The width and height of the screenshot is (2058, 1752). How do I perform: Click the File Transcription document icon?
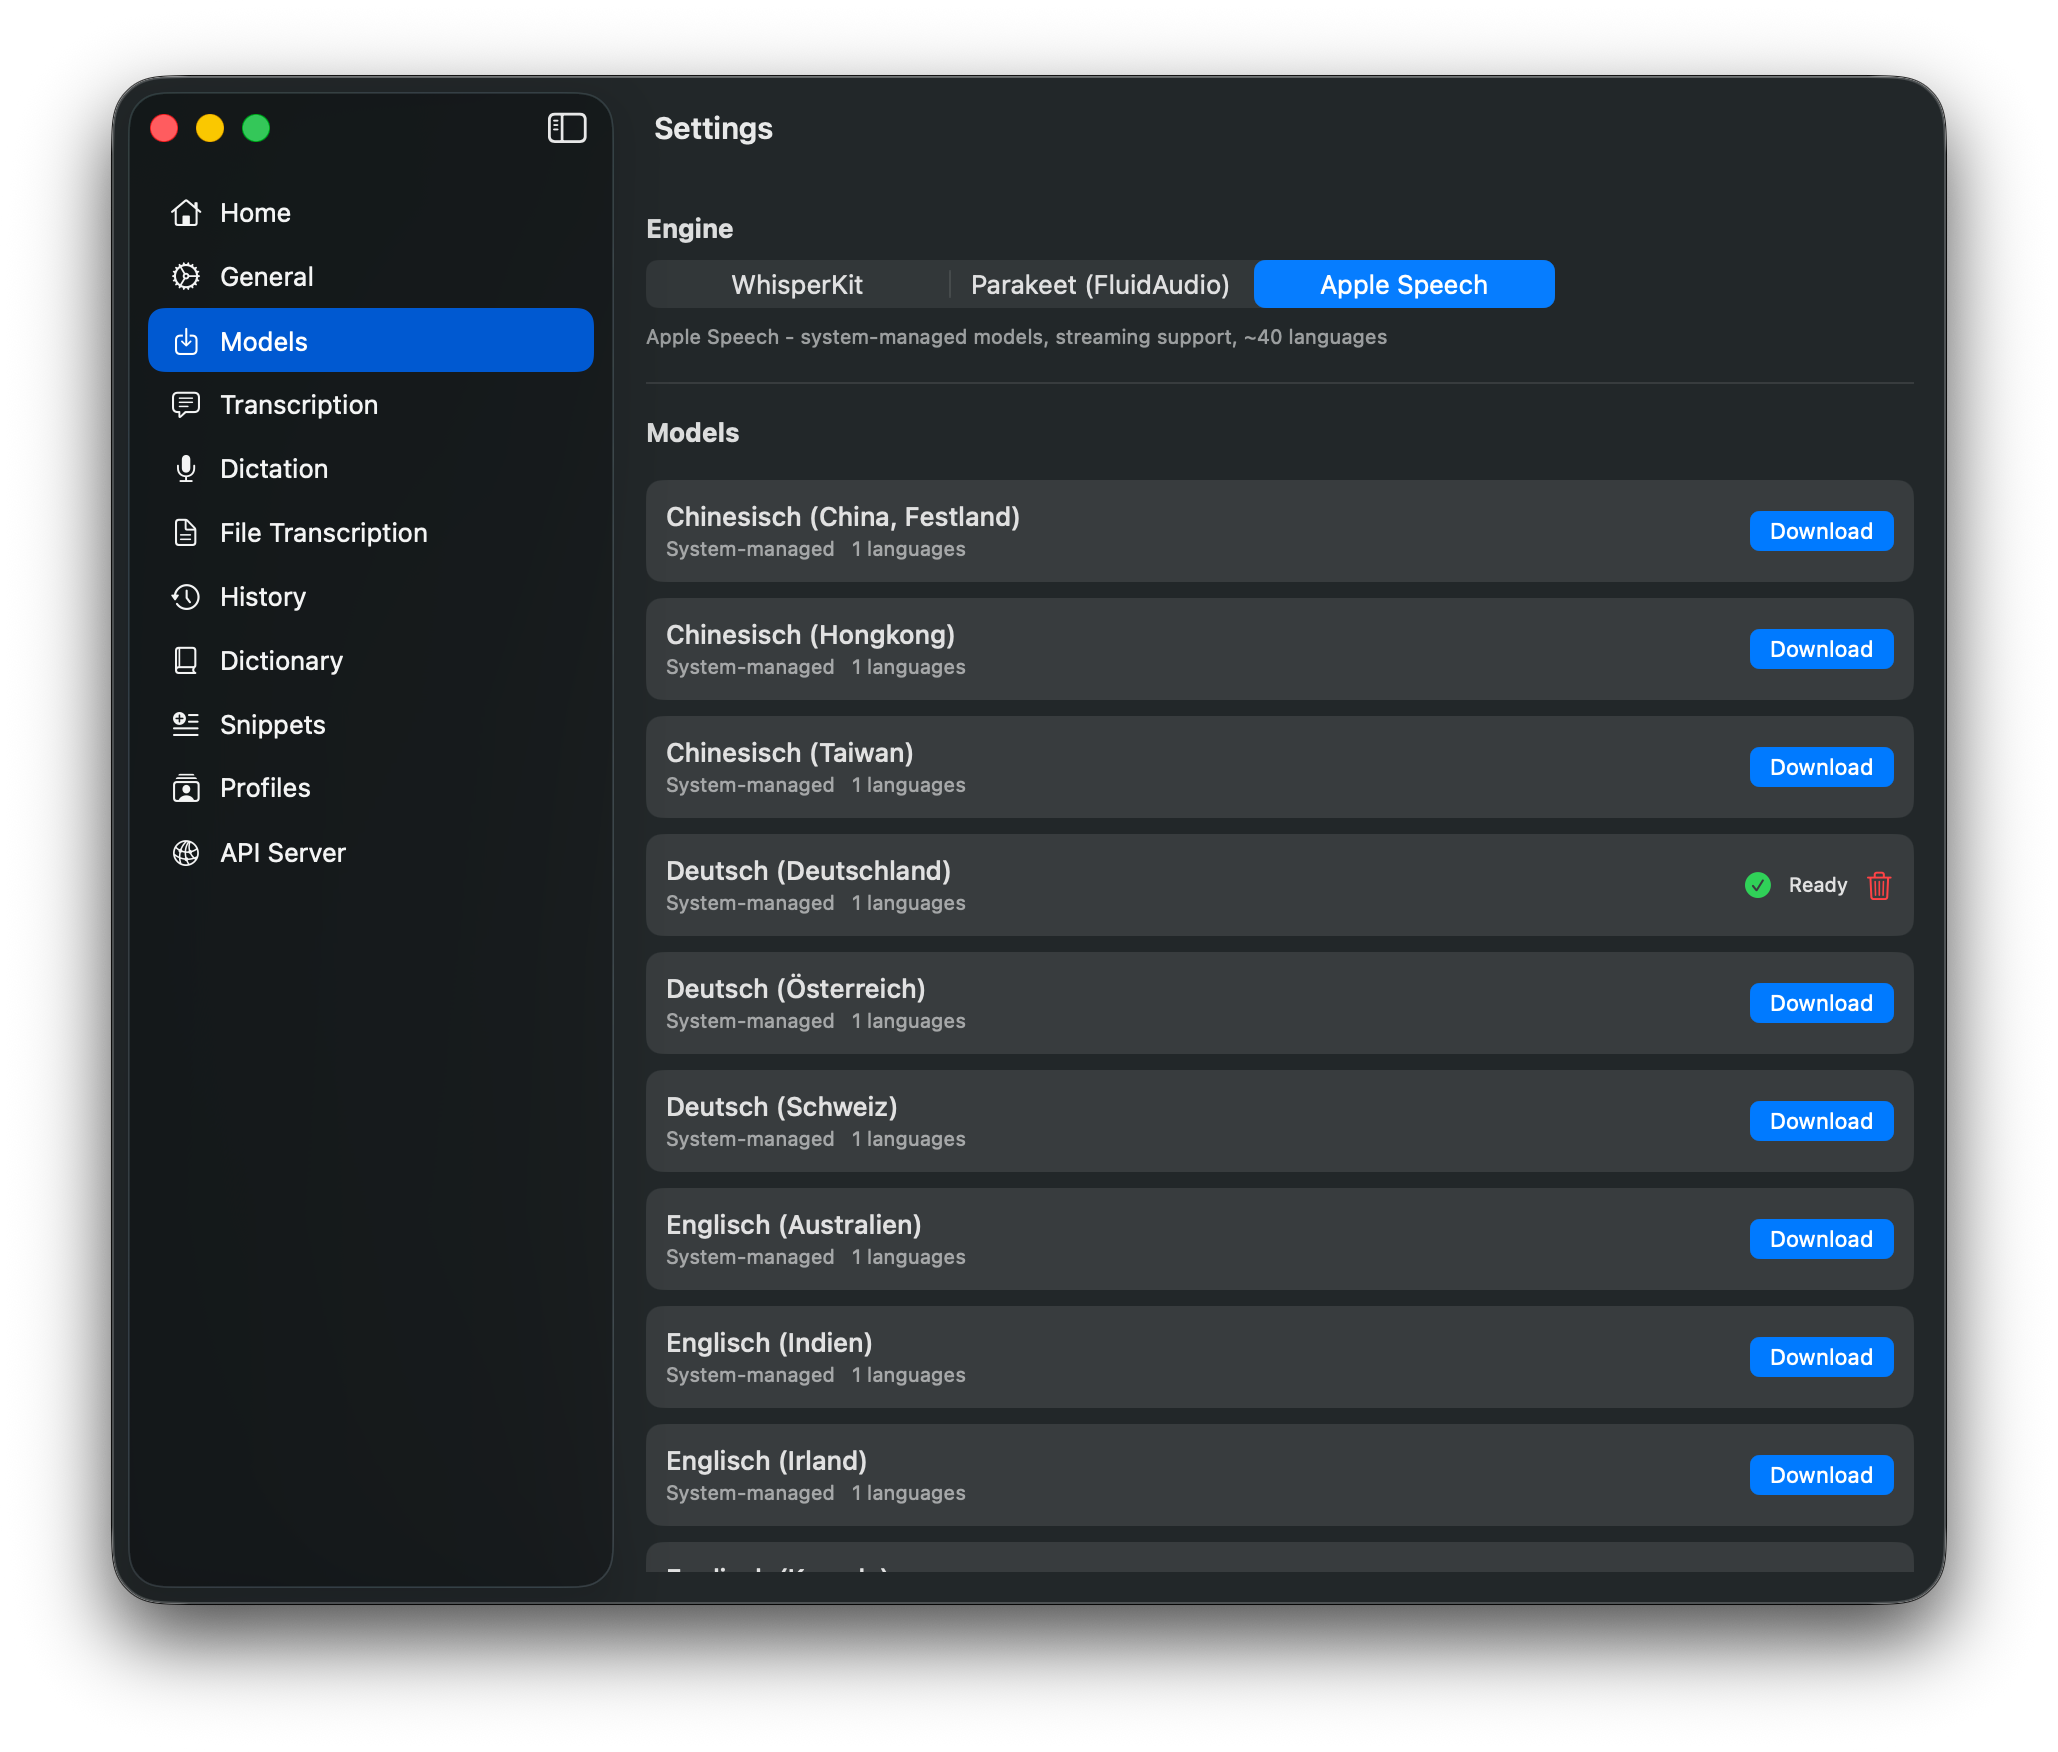click(x=186, y=532)
